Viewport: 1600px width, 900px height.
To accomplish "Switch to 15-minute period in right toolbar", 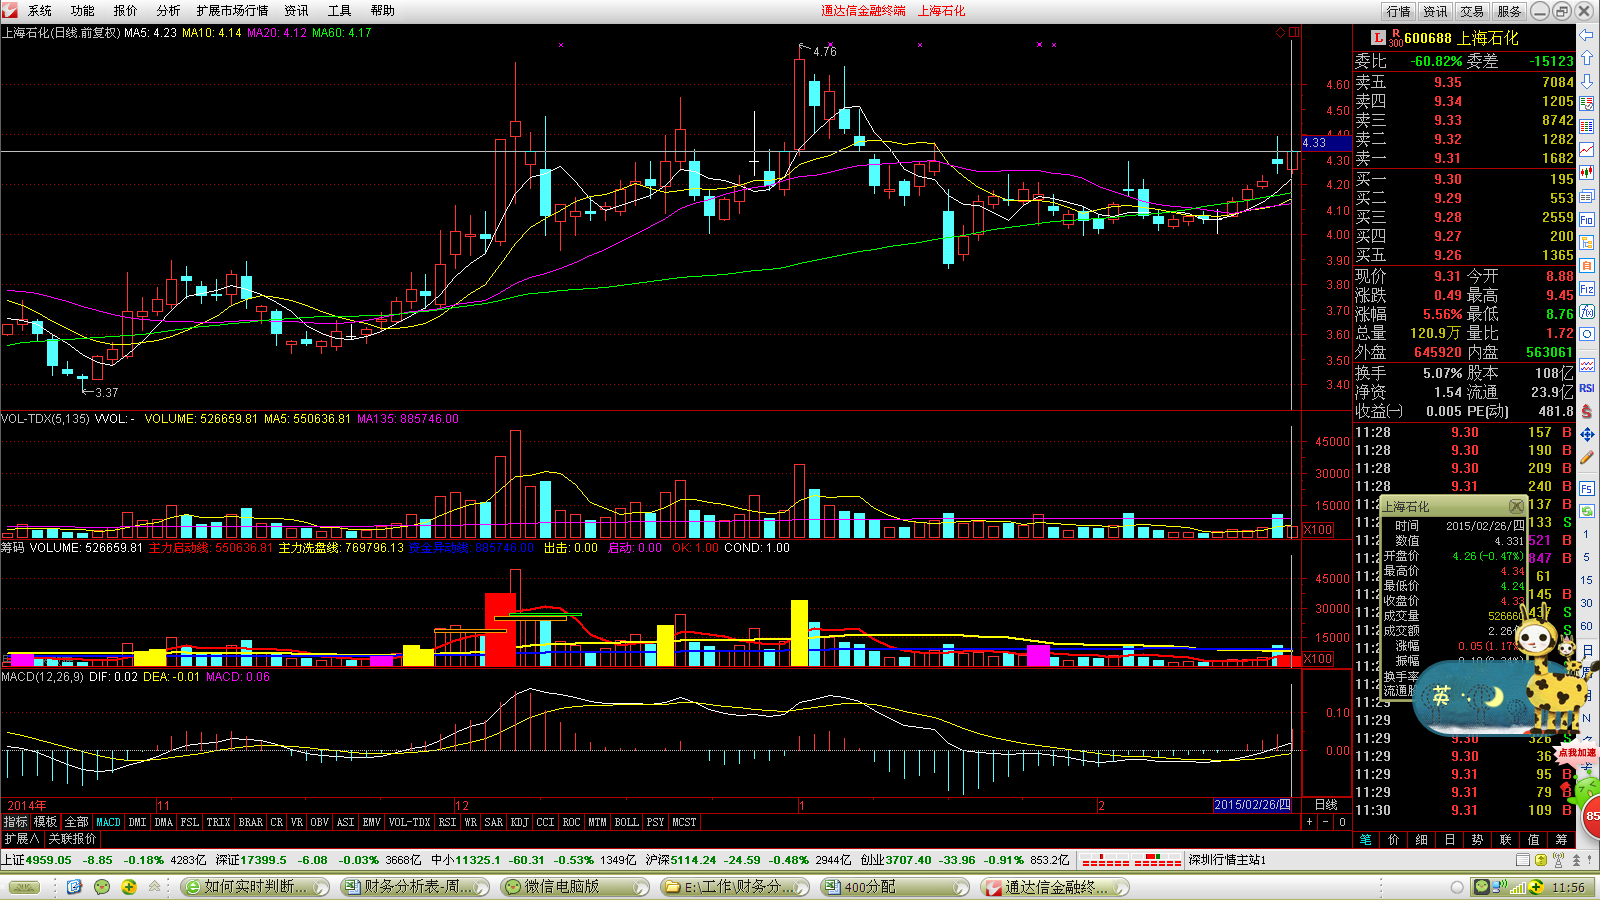I will click(1587, 580).
